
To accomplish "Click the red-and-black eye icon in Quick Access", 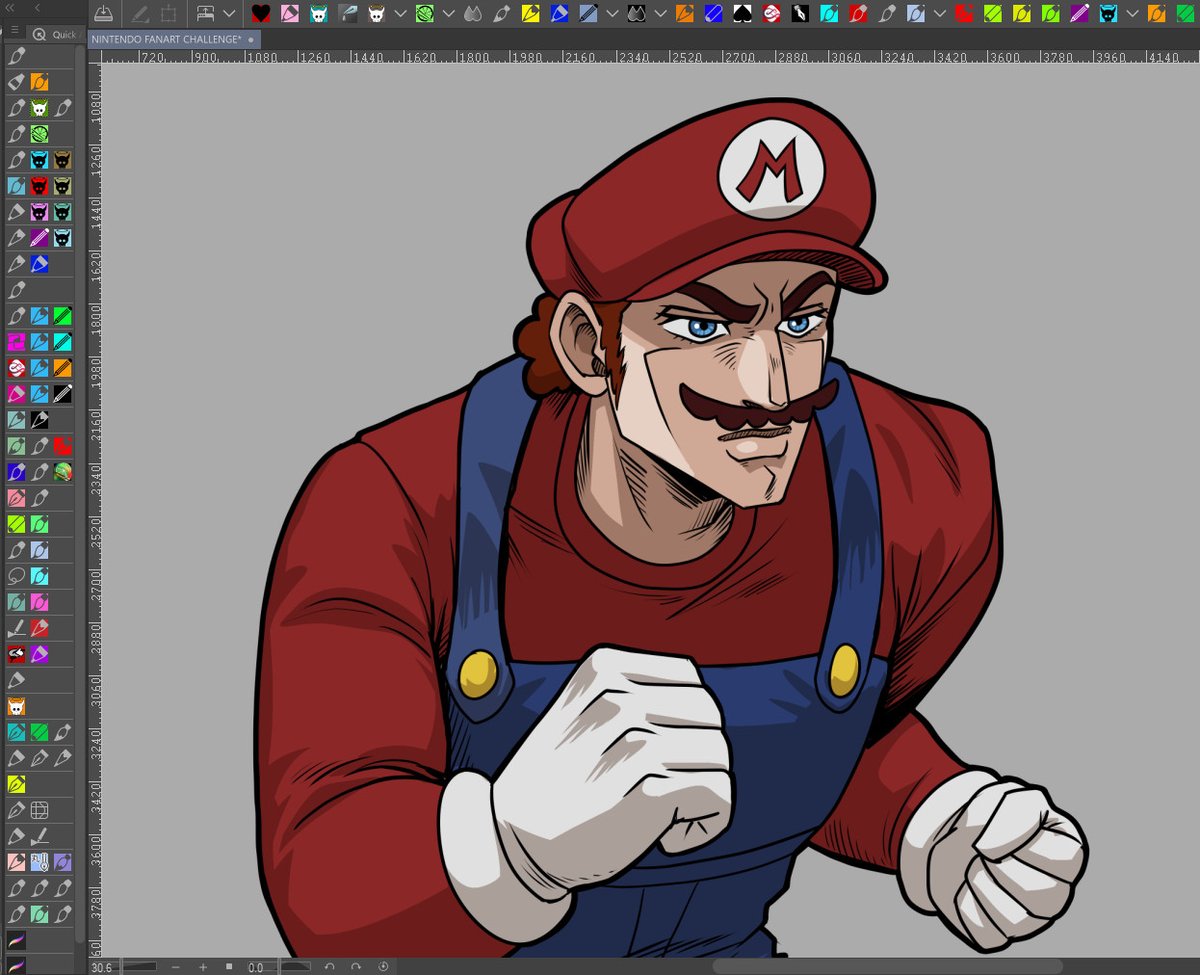I will point(16,653).
